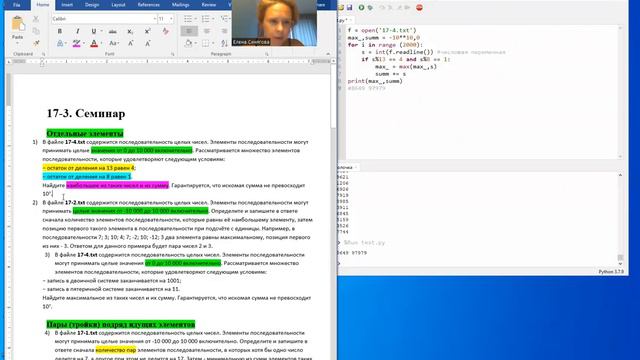Switch to the Design ribbon tab
This screenshot has height=360, width=640.
coord(92,5)
